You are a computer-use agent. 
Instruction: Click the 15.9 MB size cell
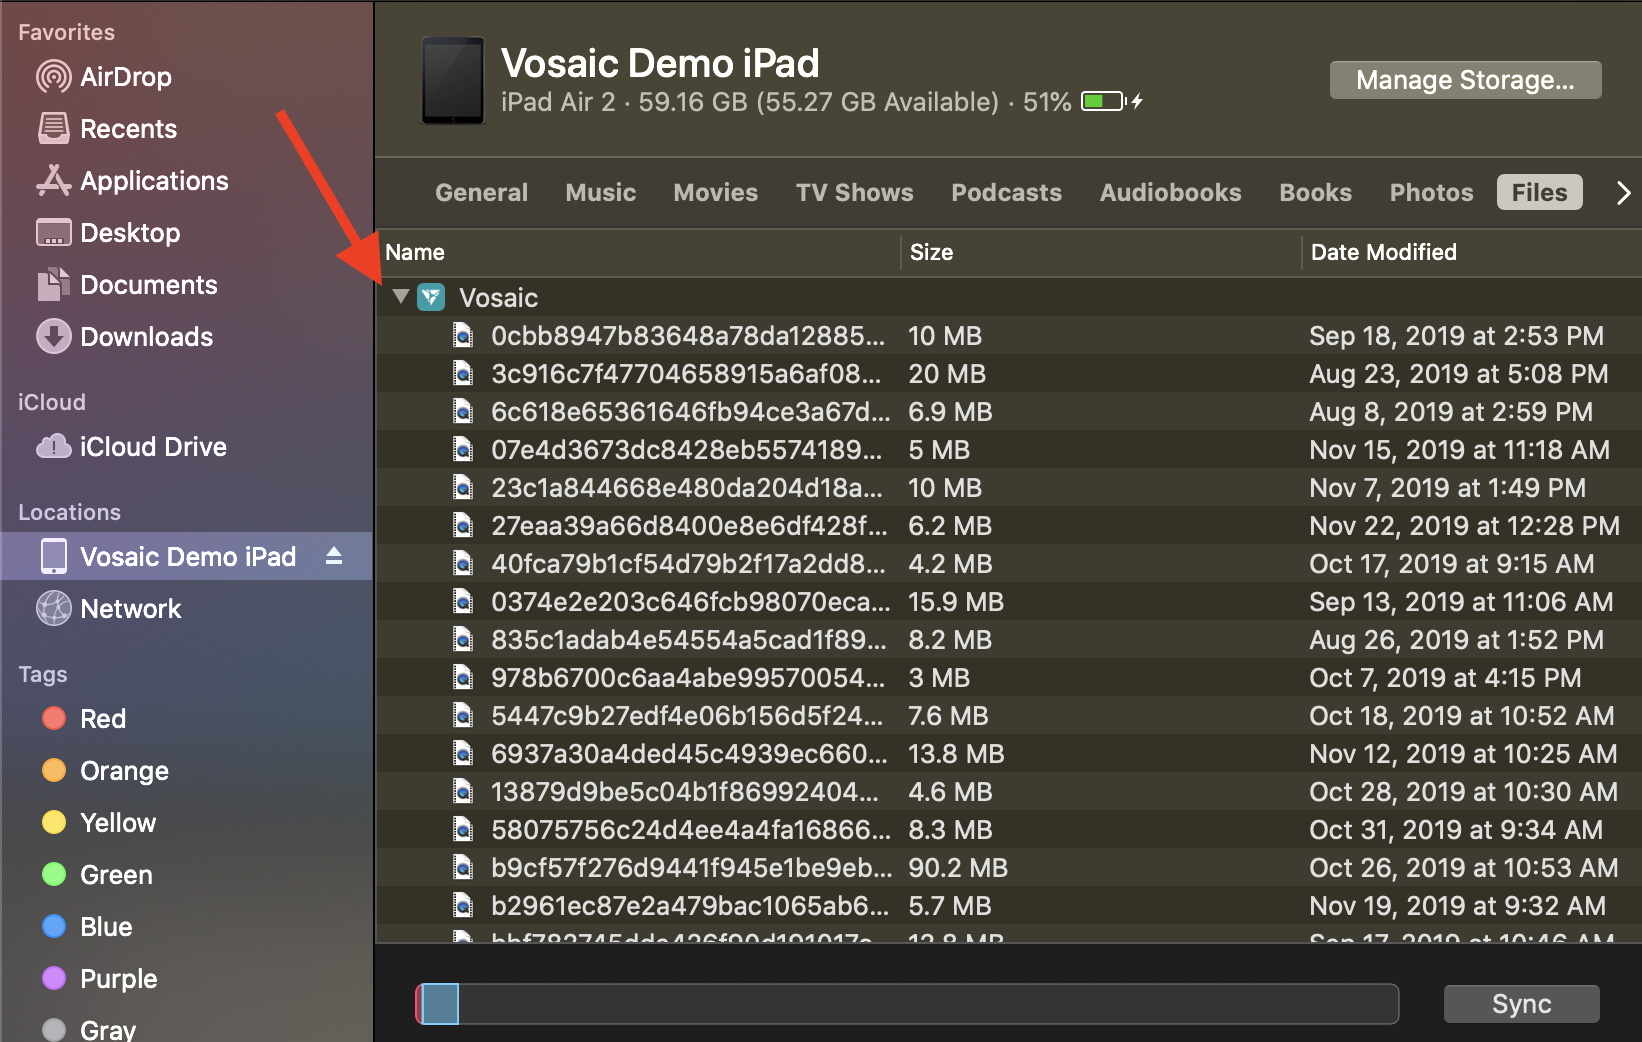956,601
